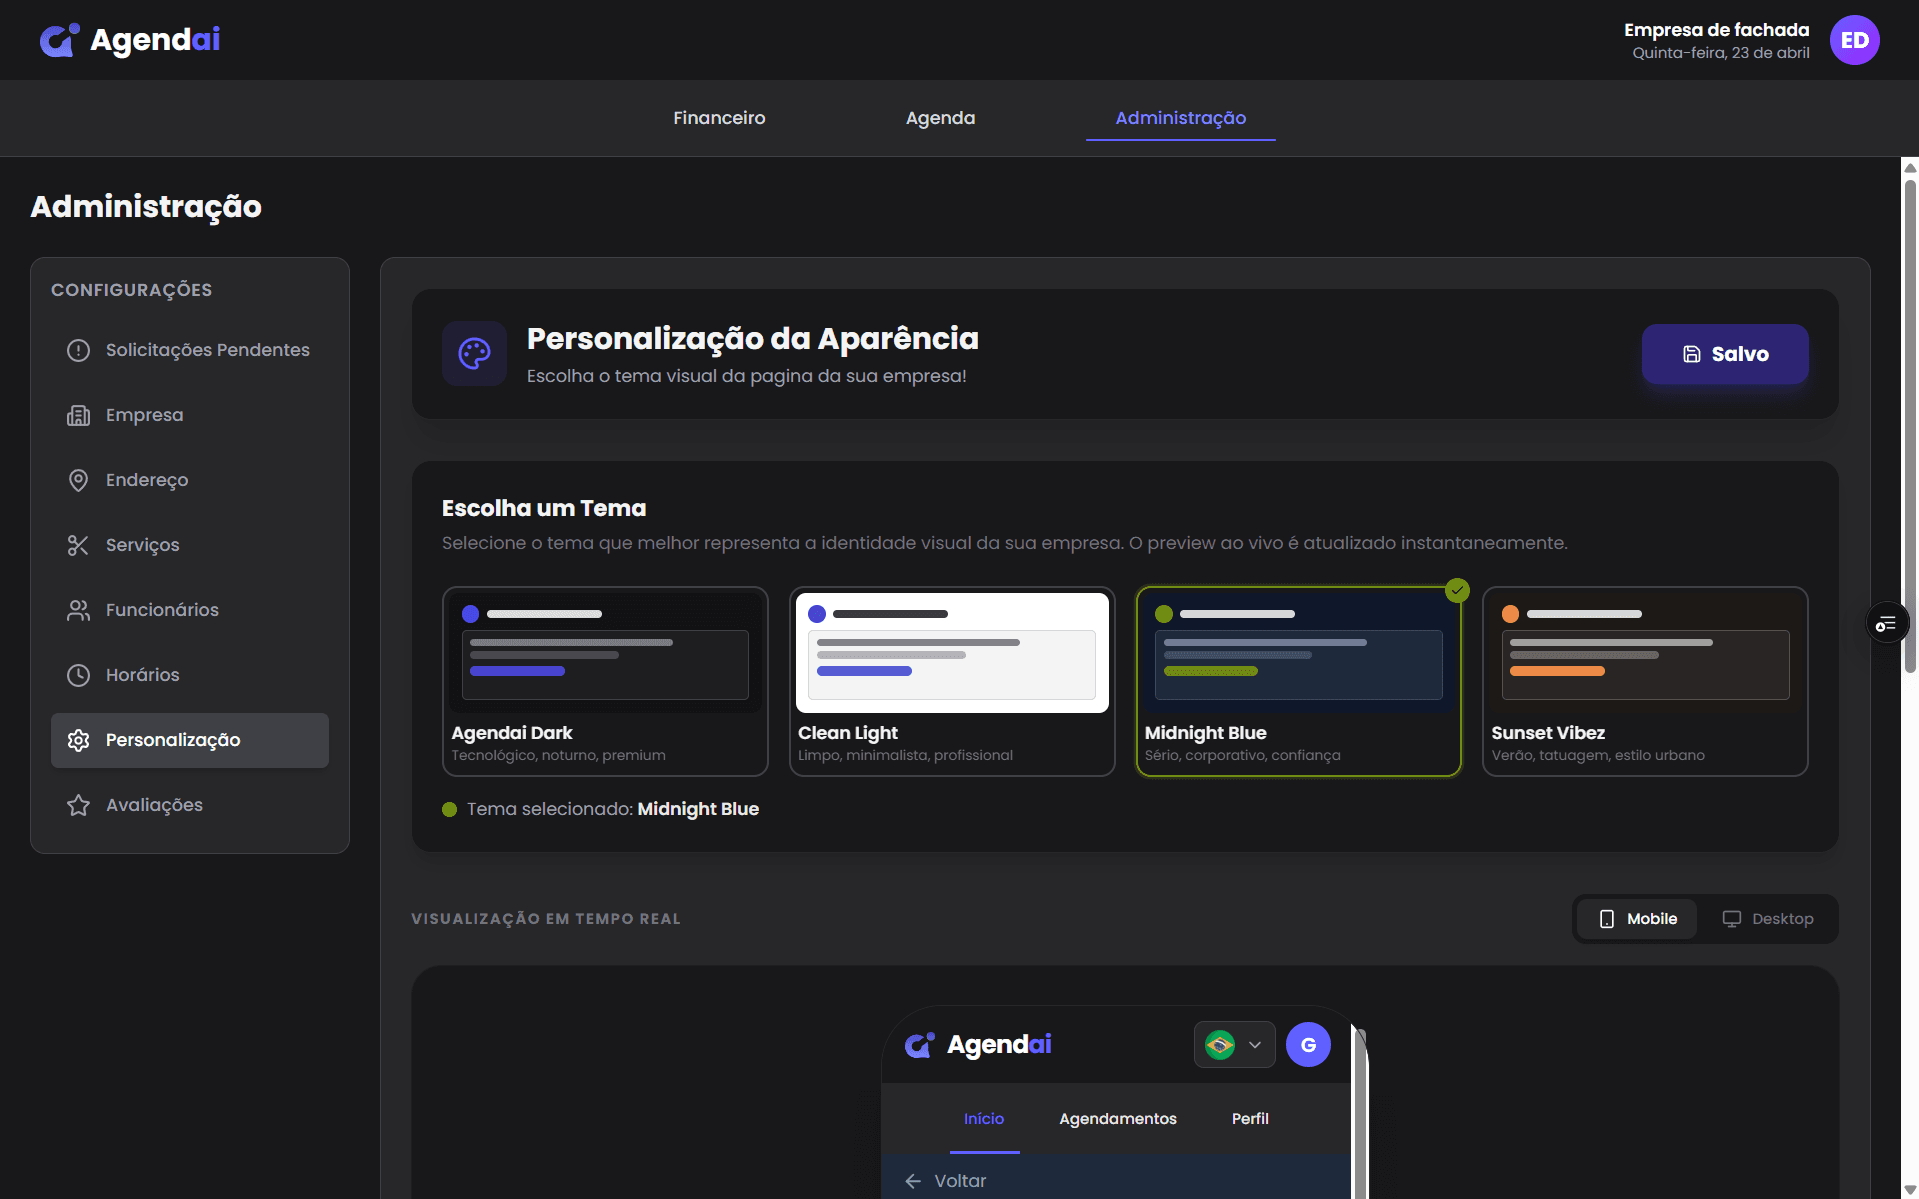Click the blue dot in Agendai Dark thumbnail
The height and width of the screenshot is (1199, 1919).
pyautogui.click(x=470, y=614)
